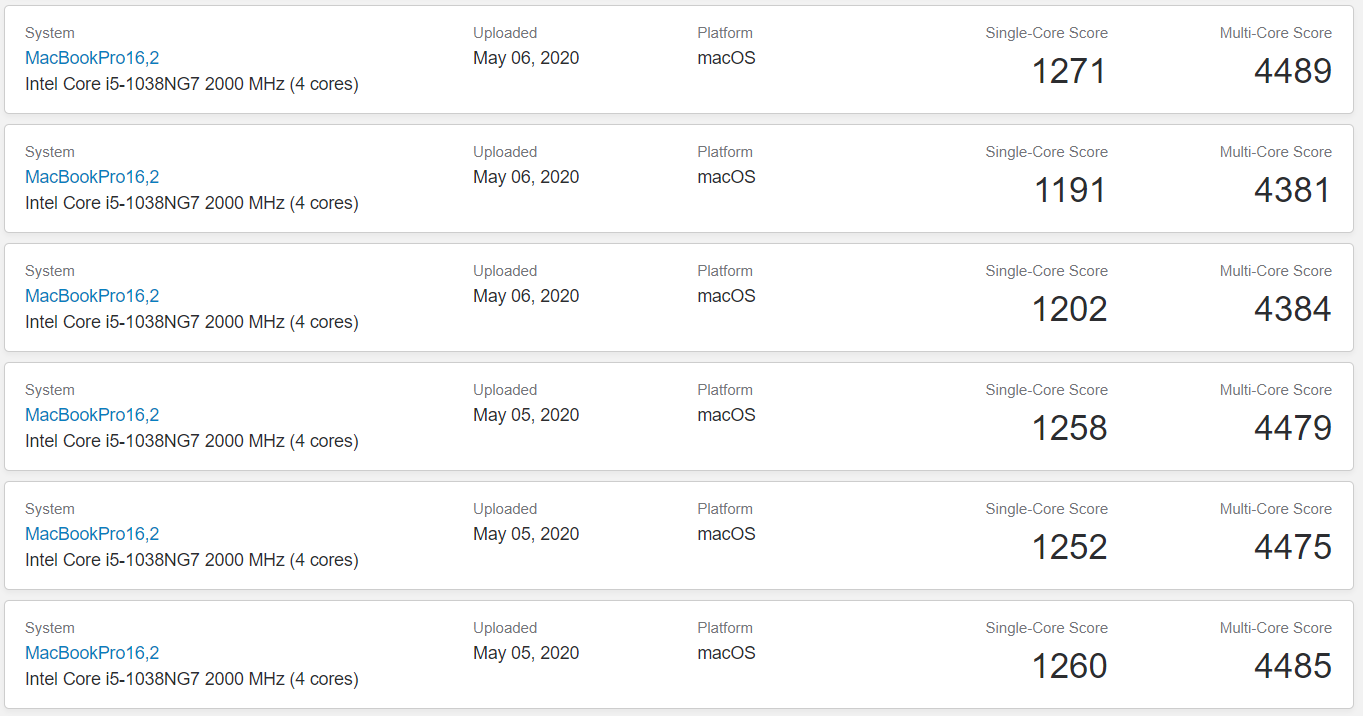Click the single-core score 1271
Viewport: 1363px width, 716px height.
[x=1069, y=71]
